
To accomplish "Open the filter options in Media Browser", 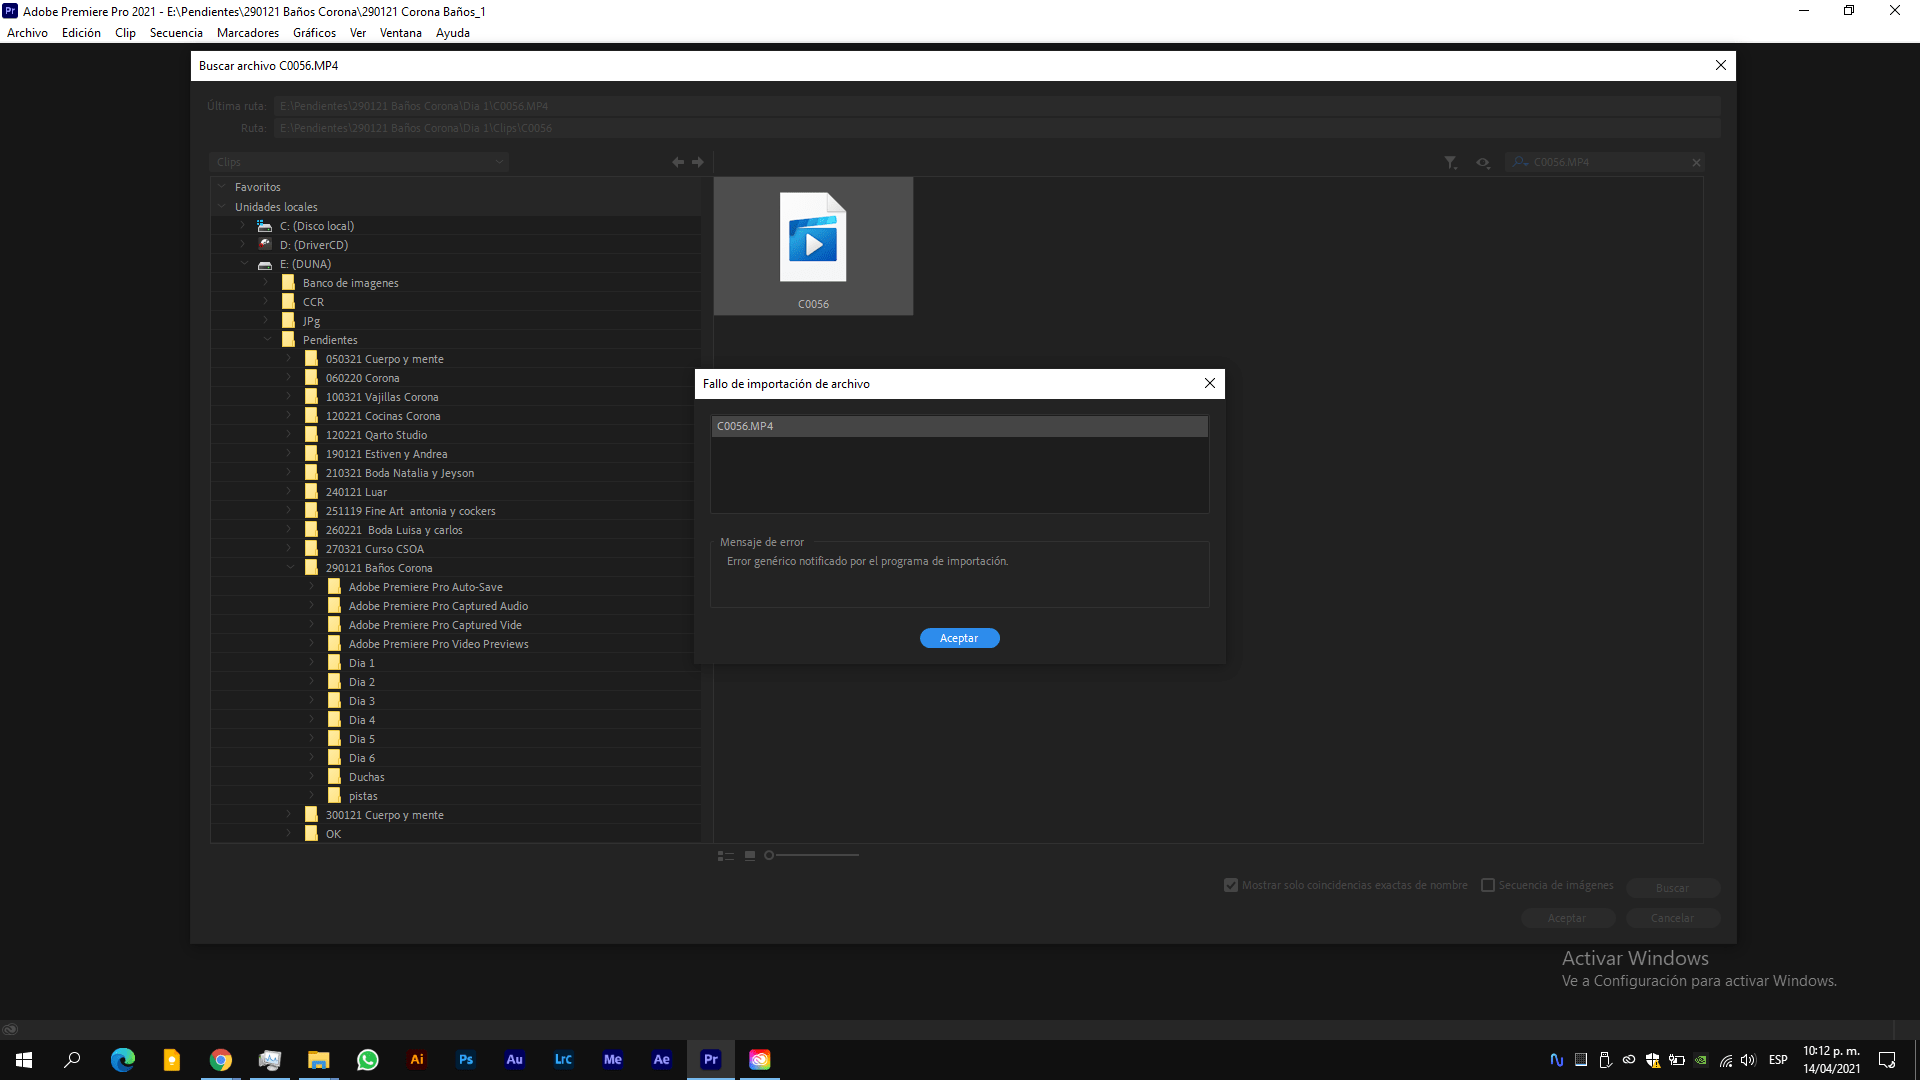I will pos(1451,162).
